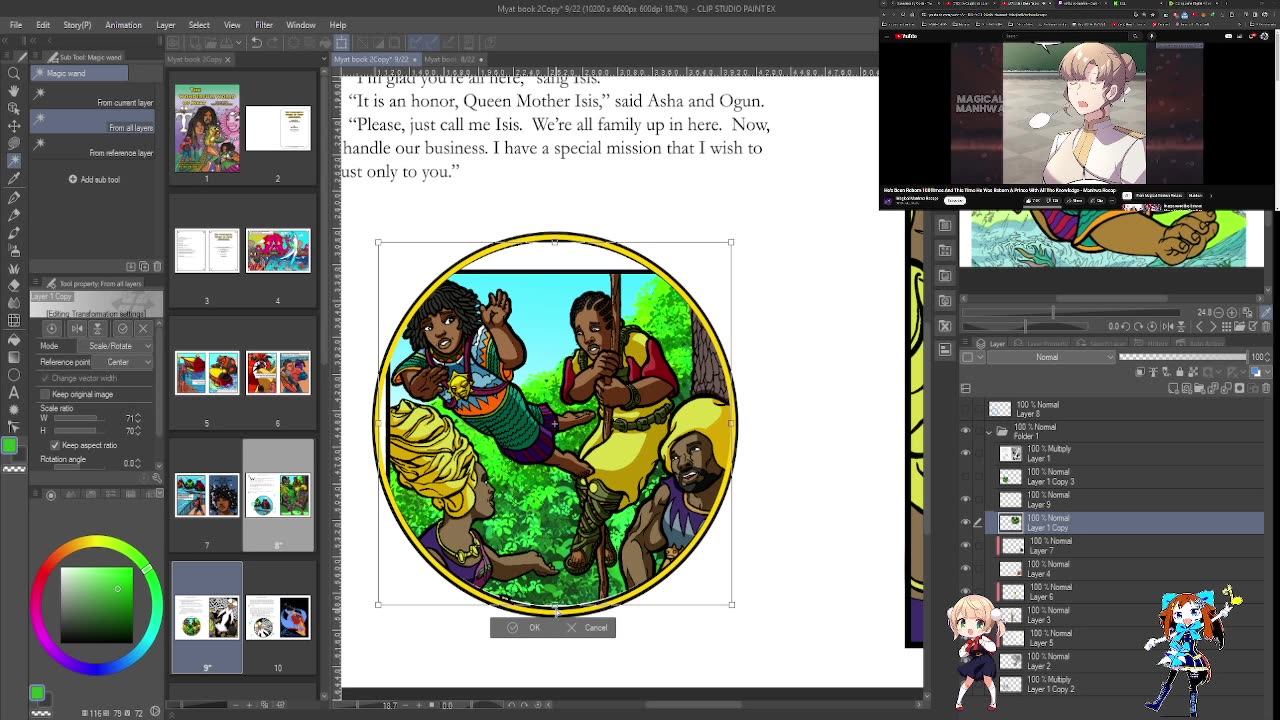This screenshot has height=720, width=1280.
Task: Confirm transformation with checkmark icon in Tool property
Action: [122, 328]
